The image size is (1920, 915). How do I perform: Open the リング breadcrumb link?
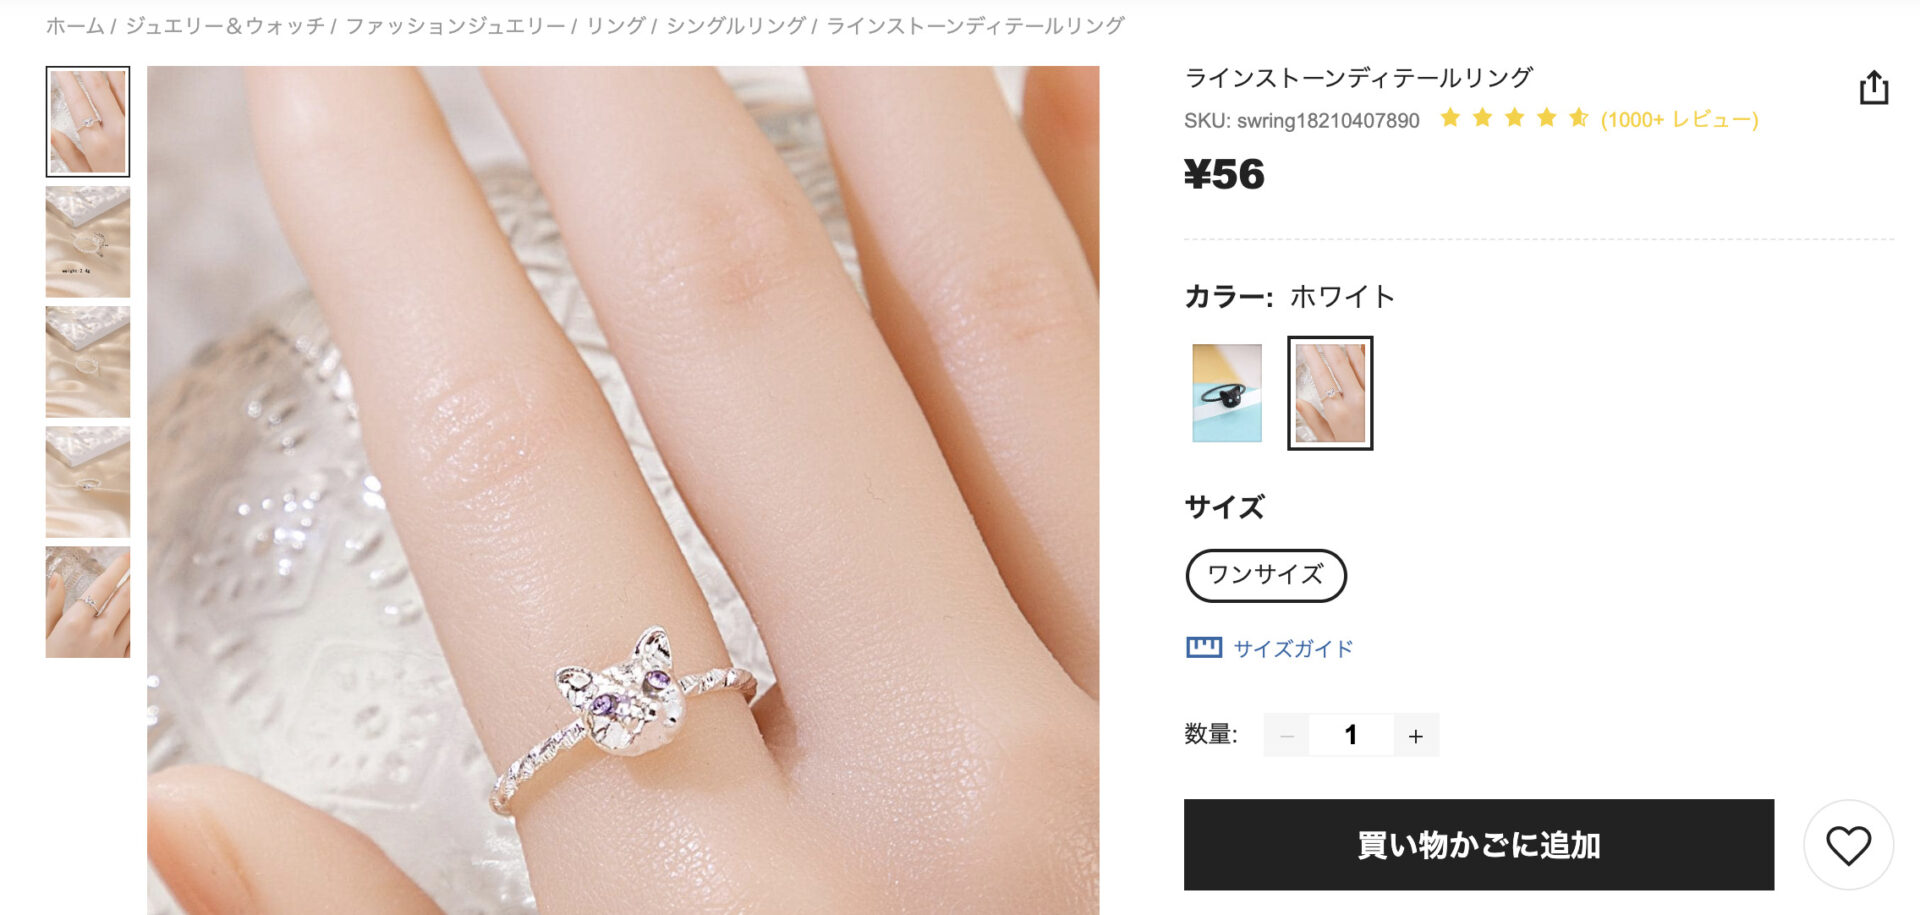(x=616, y=26)
